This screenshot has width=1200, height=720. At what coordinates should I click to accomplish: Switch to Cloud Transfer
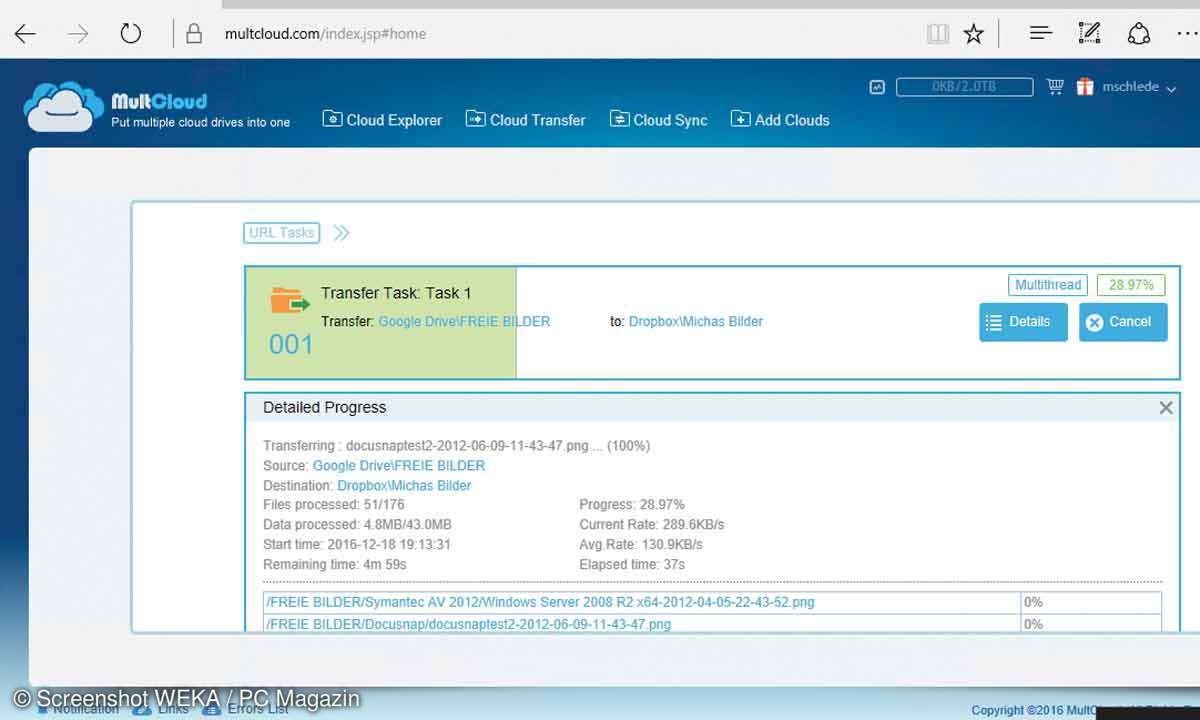tap(526, 120)
